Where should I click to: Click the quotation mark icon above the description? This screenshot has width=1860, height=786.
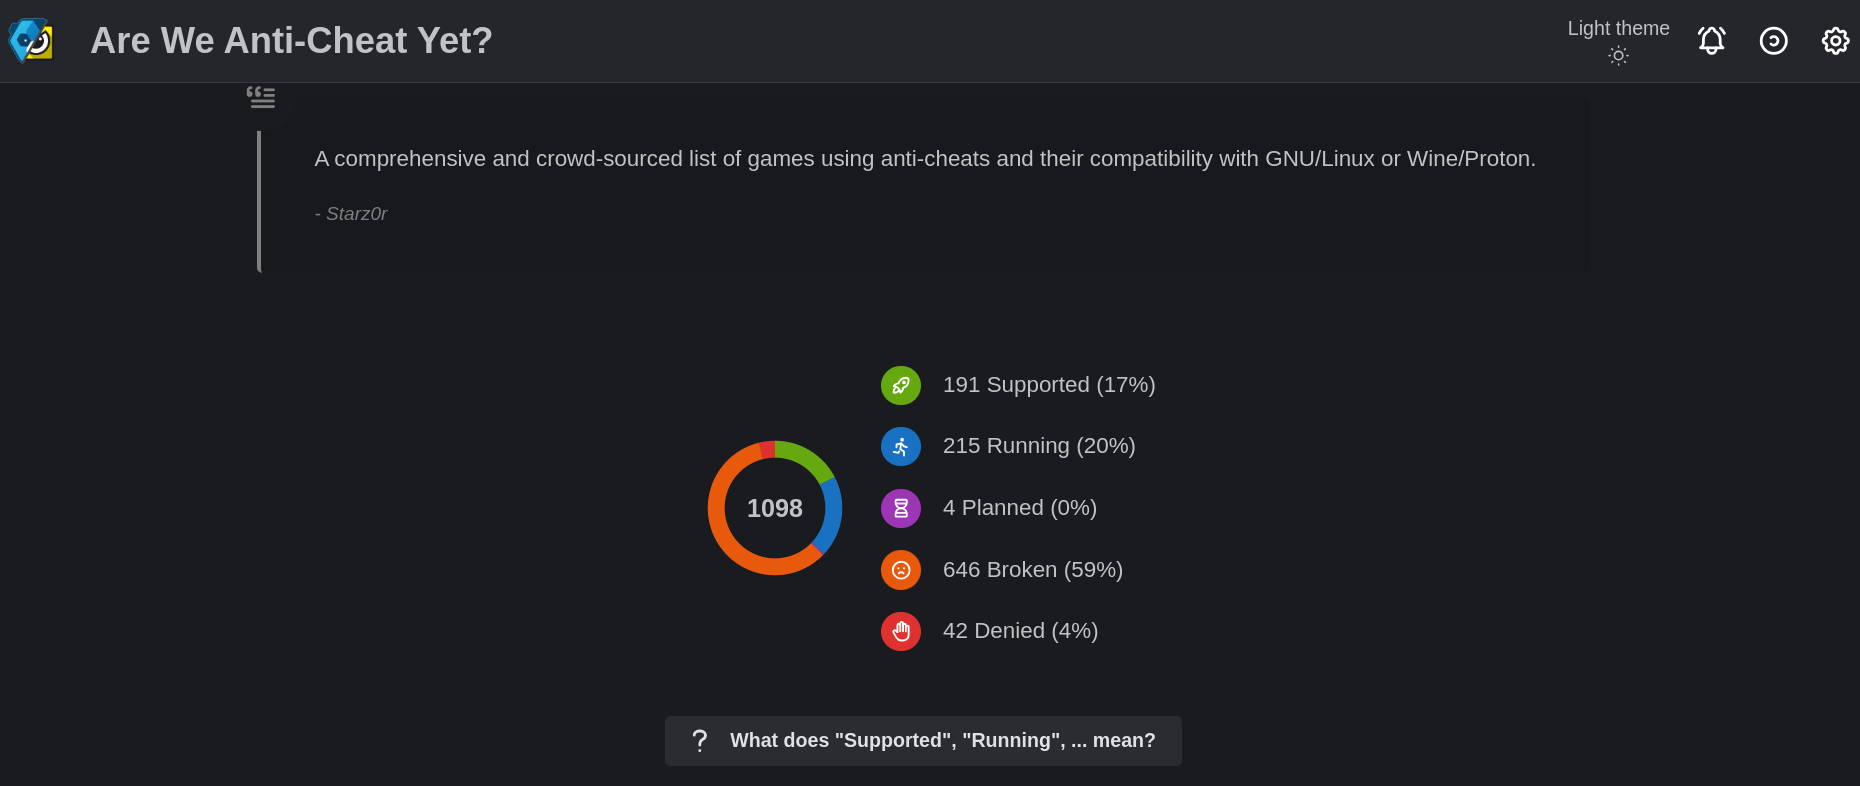[x=261, y=96]
